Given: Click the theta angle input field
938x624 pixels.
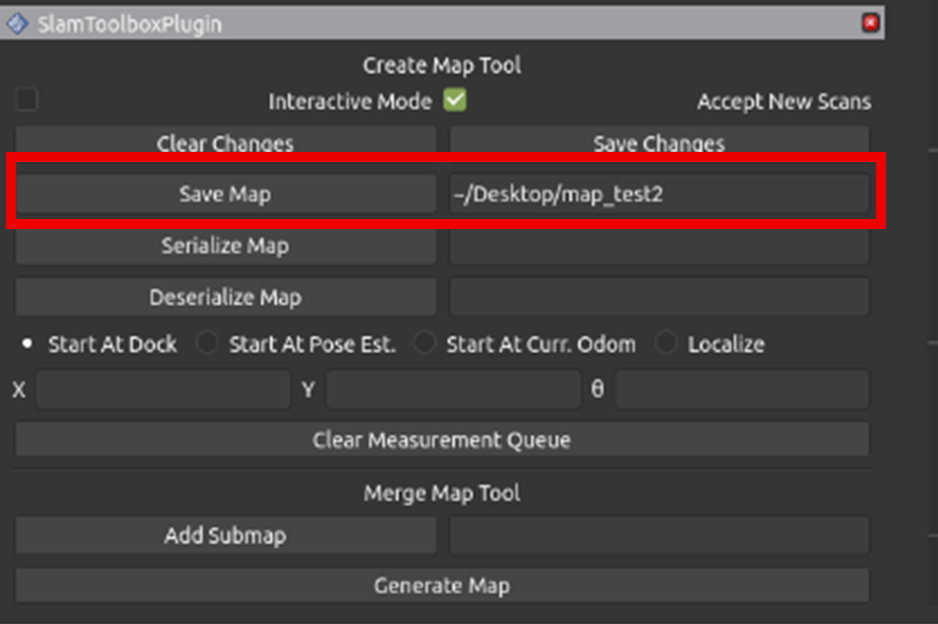Looking at the screenshot, I should [741, 390].
